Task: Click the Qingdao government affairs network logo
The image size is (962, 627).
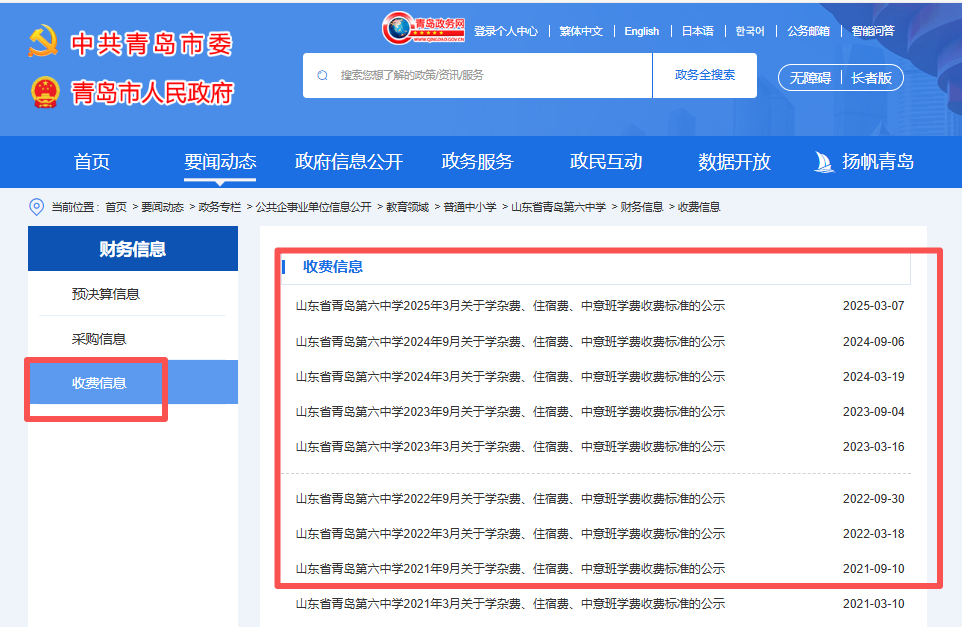Action: [424, 28]
